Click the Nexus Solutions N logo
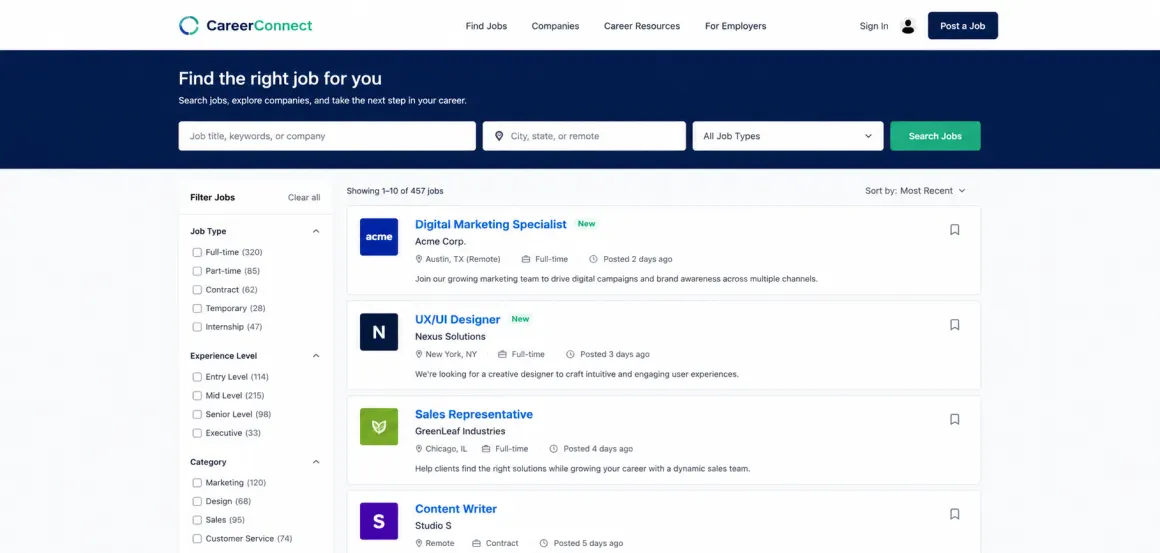Viewport: 1160px width, 553px height. tap(379, 332)
